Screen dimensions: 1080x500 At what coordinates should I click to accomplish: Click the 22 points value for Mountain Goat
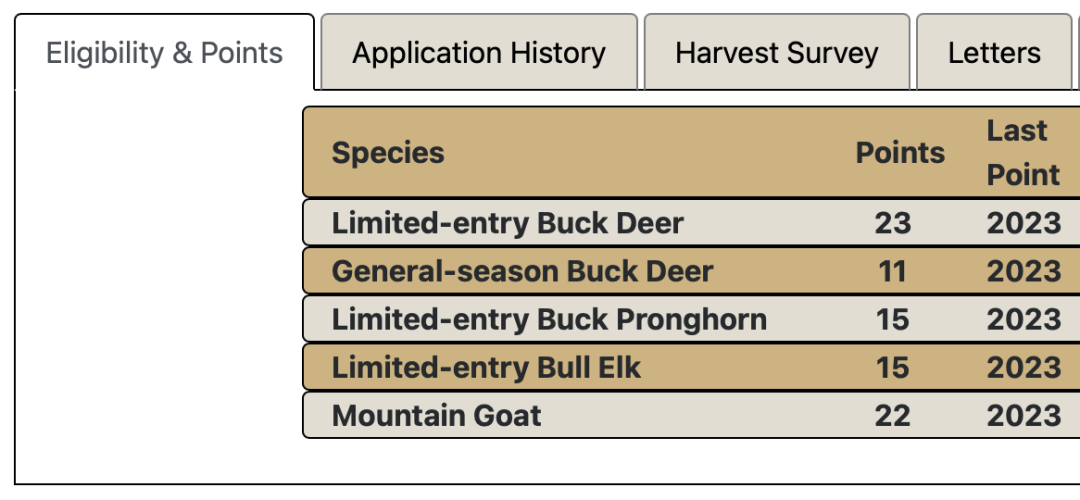click(893, 416)
